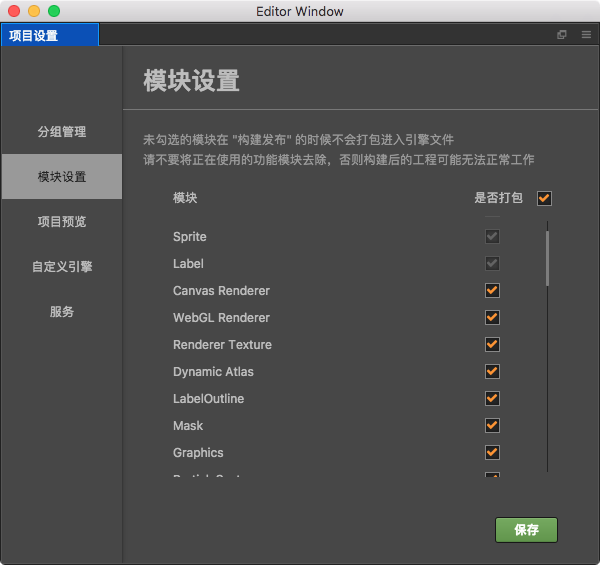Open the 自定义引擎 section
Screen dimensions: 600x565
coord(62,266)
